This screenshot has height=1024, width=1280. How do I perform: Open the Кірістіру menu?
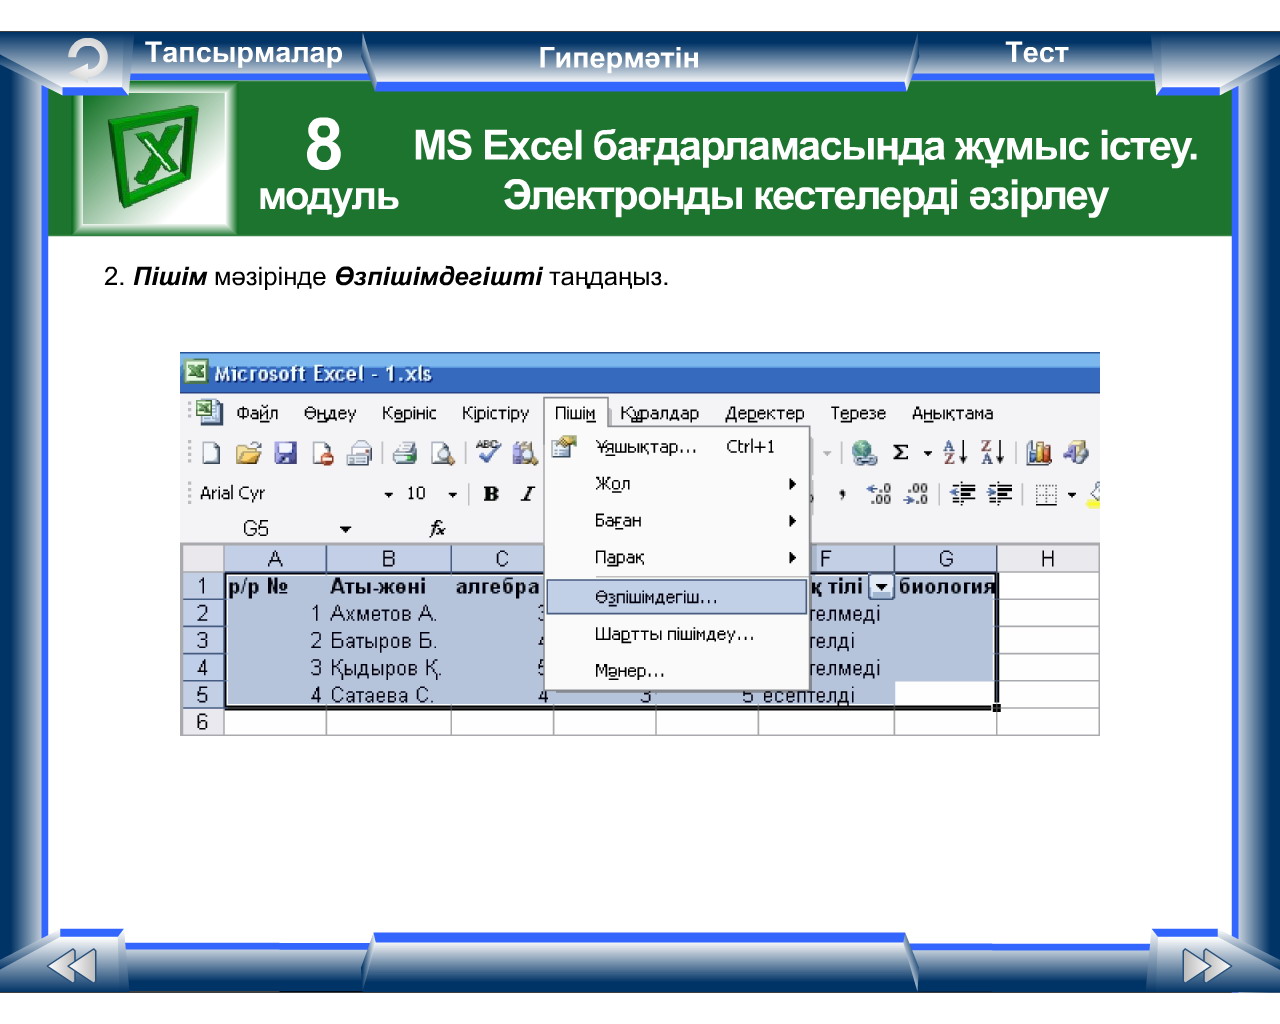coord(495,413)
